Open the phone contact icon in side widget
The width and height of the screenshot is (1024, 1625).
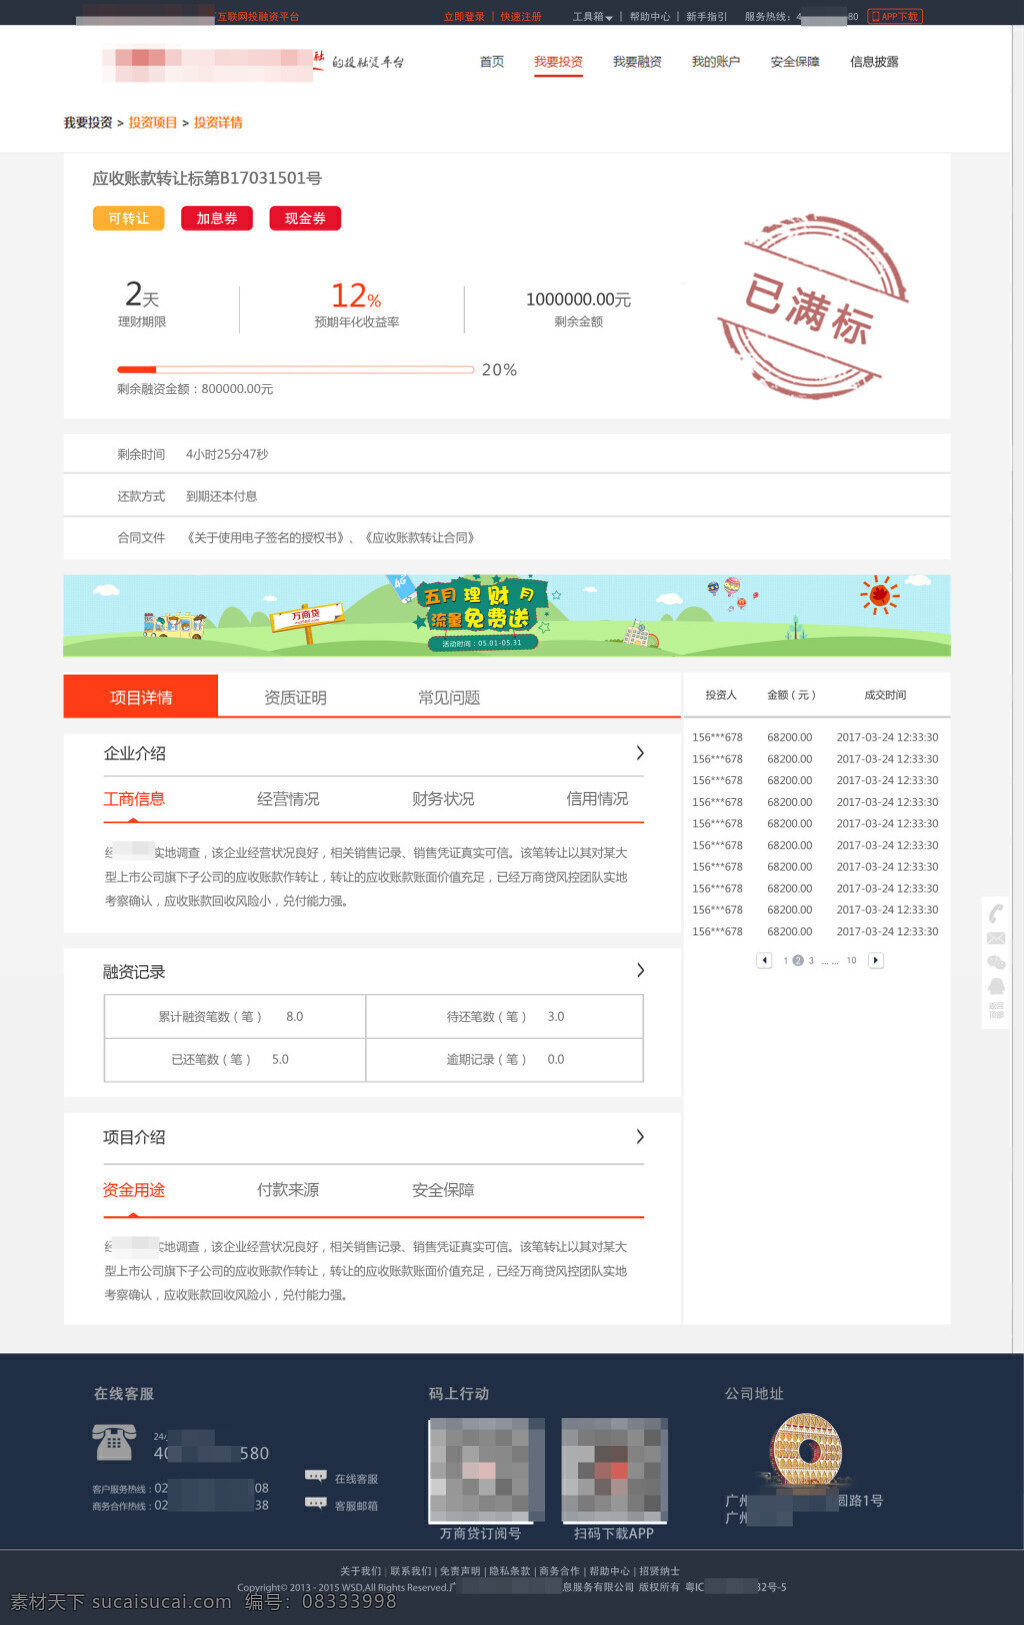coord(996,913)
